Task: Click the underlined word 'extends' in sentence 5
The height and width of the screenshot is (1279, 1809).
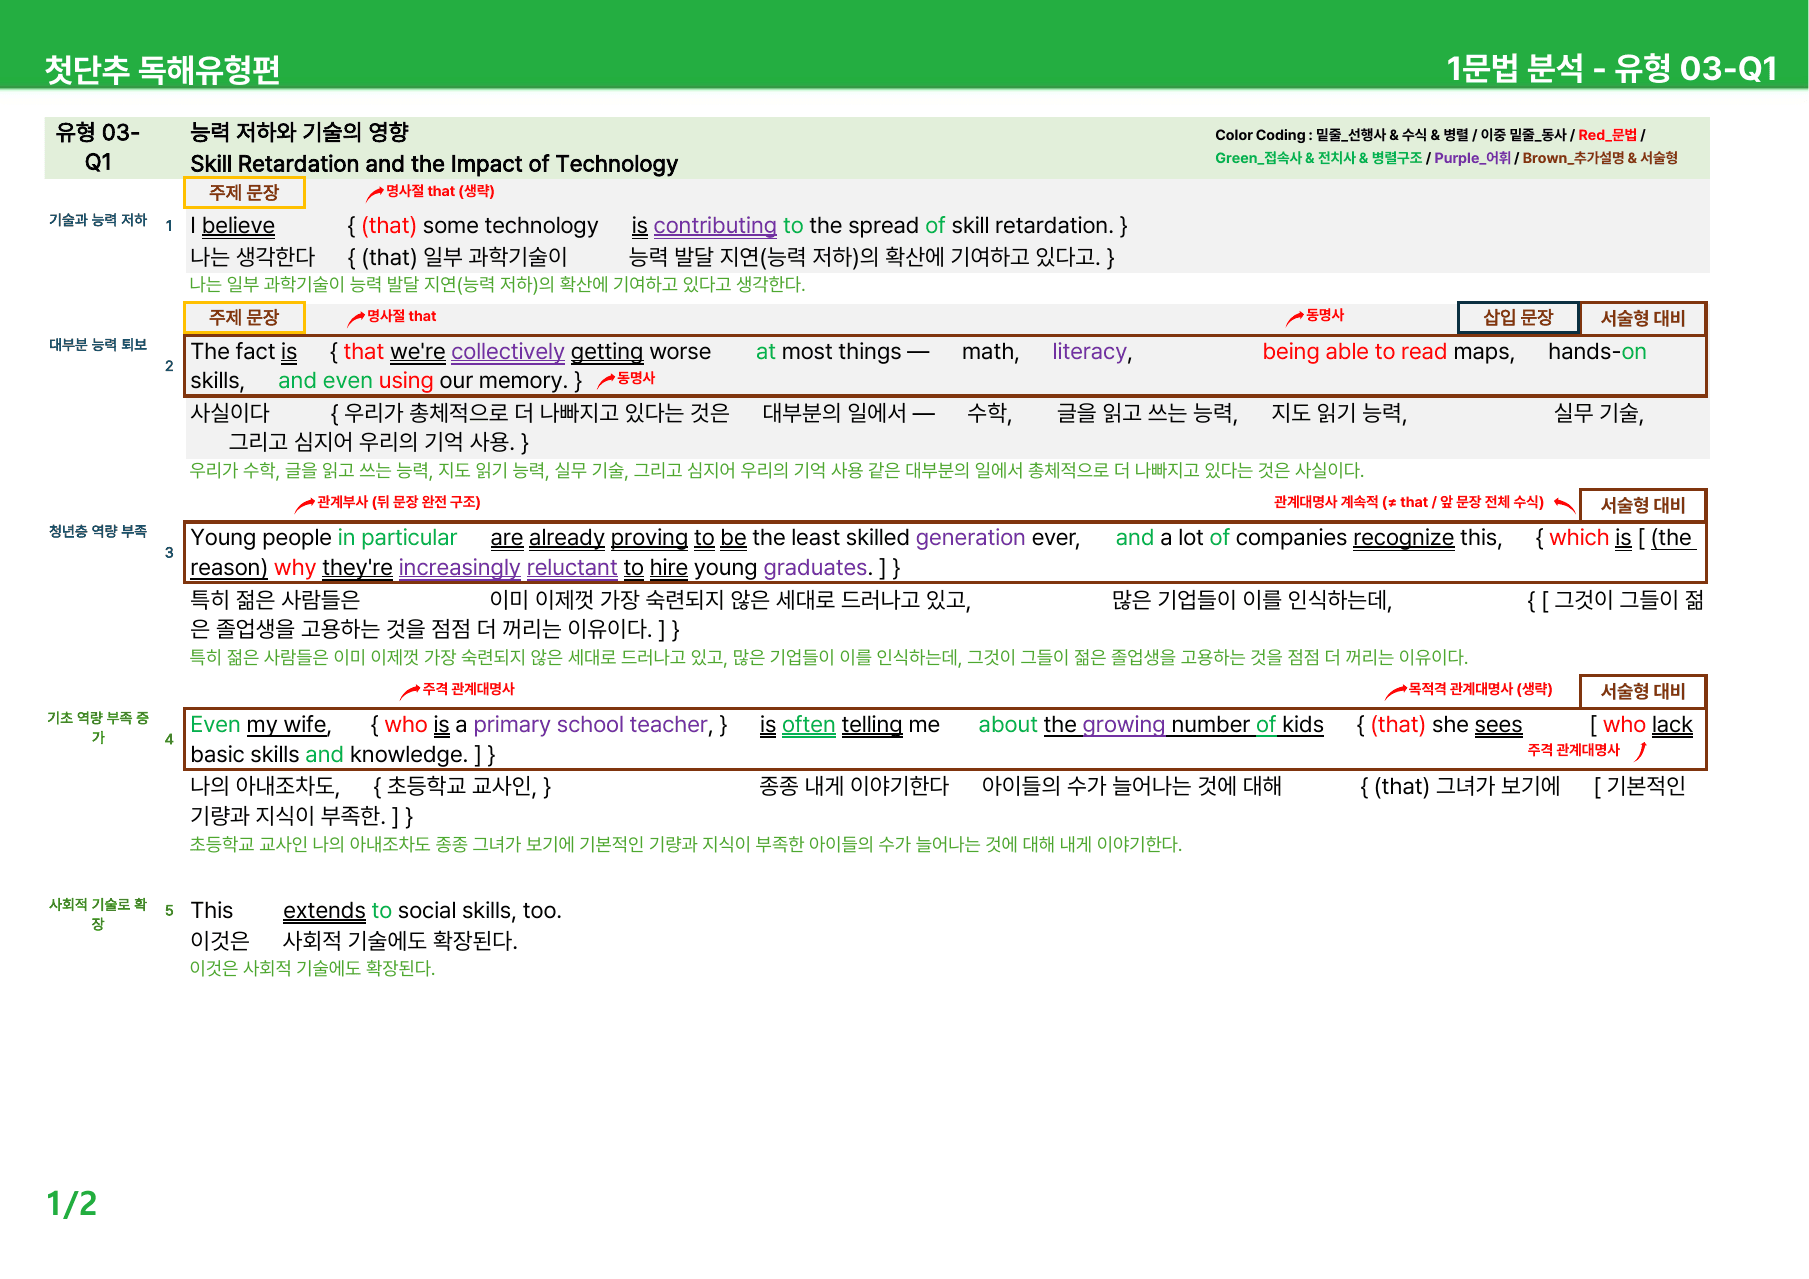Action: pos(324,911)
